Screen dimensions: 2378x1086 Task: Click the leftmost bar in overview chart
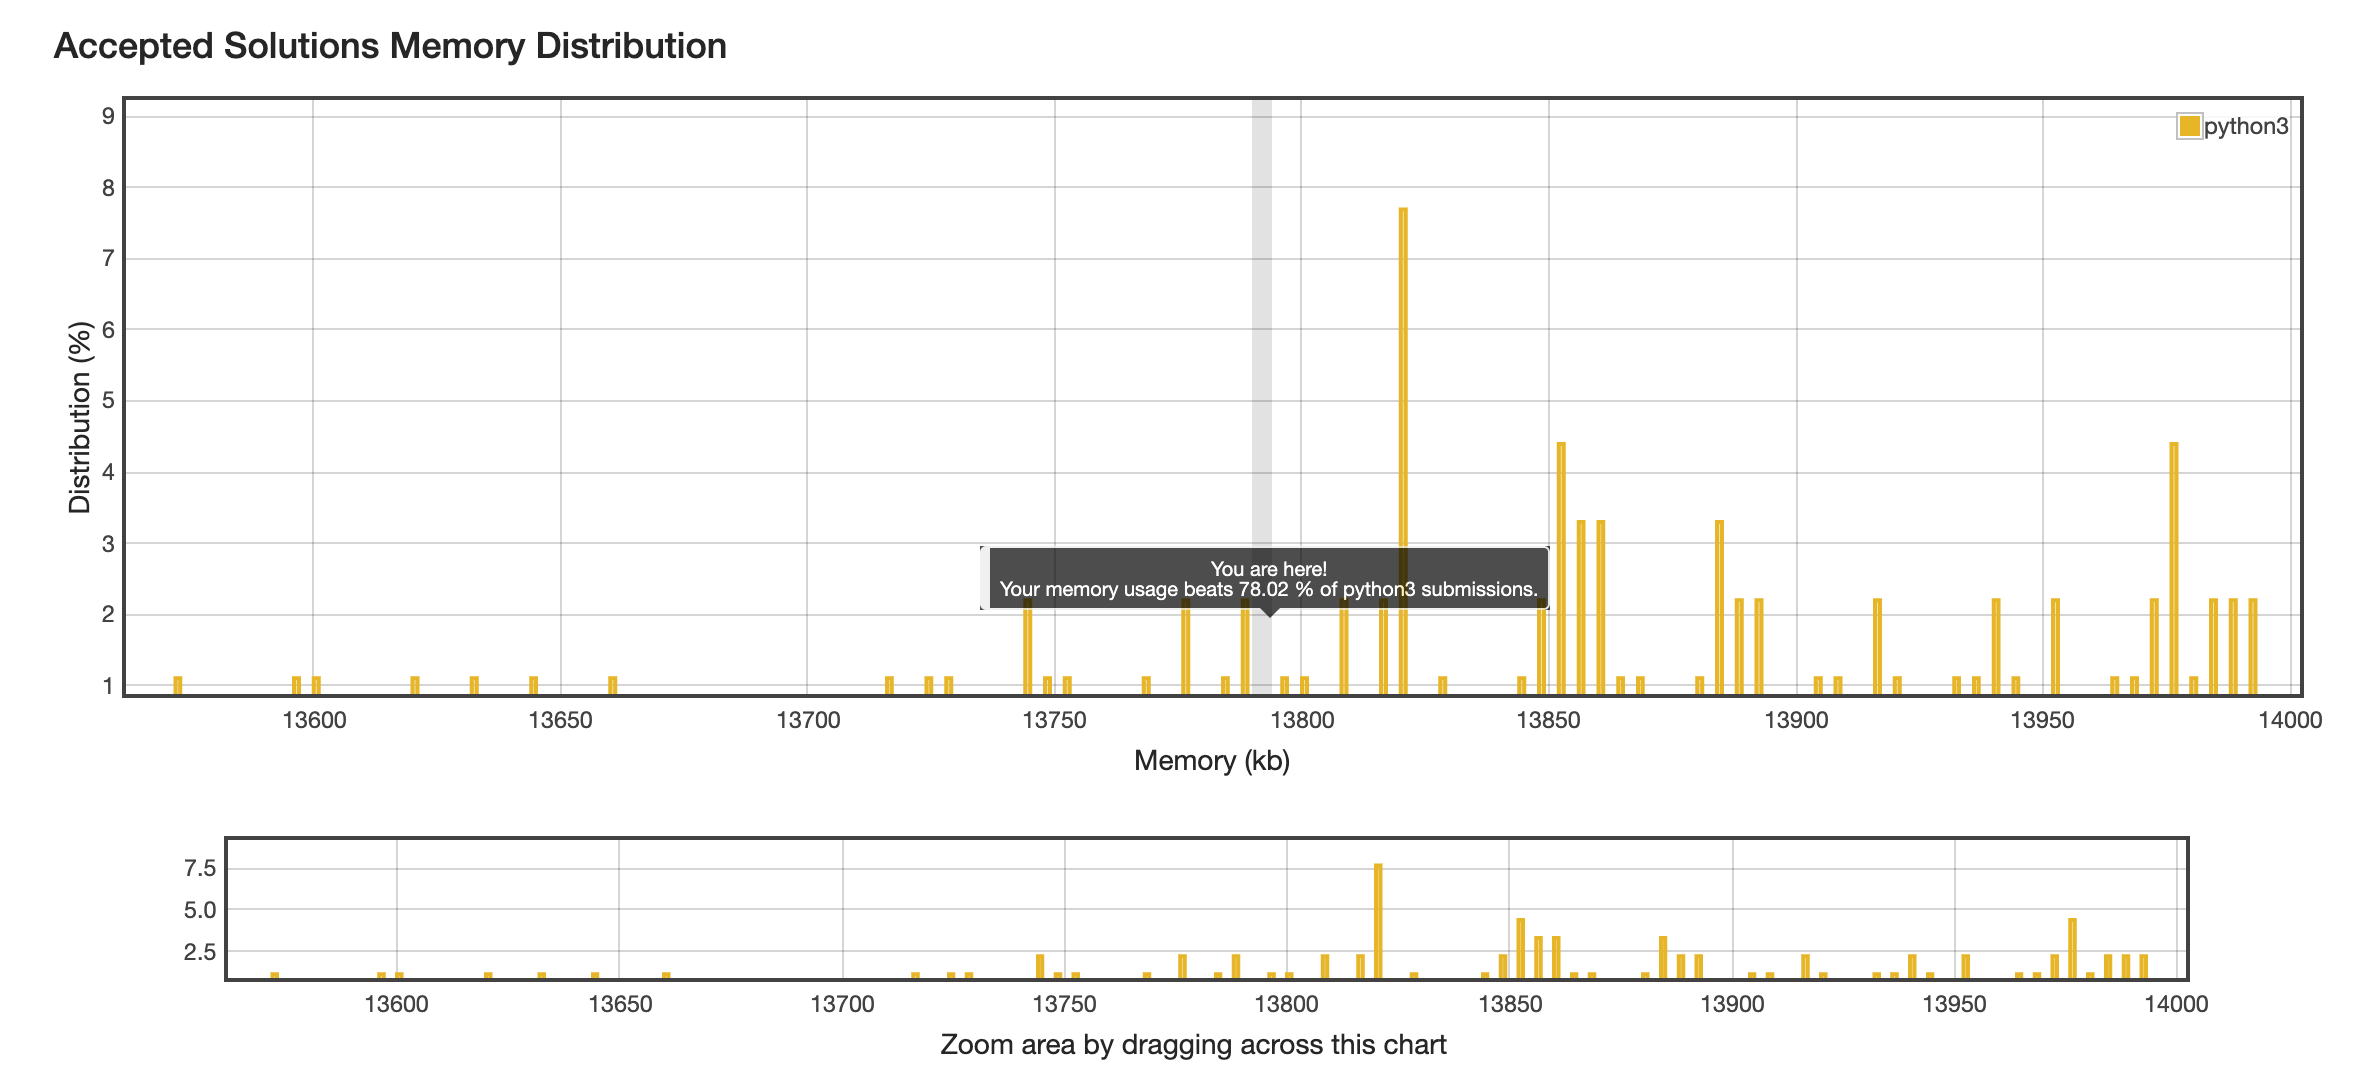coord(275,975)
